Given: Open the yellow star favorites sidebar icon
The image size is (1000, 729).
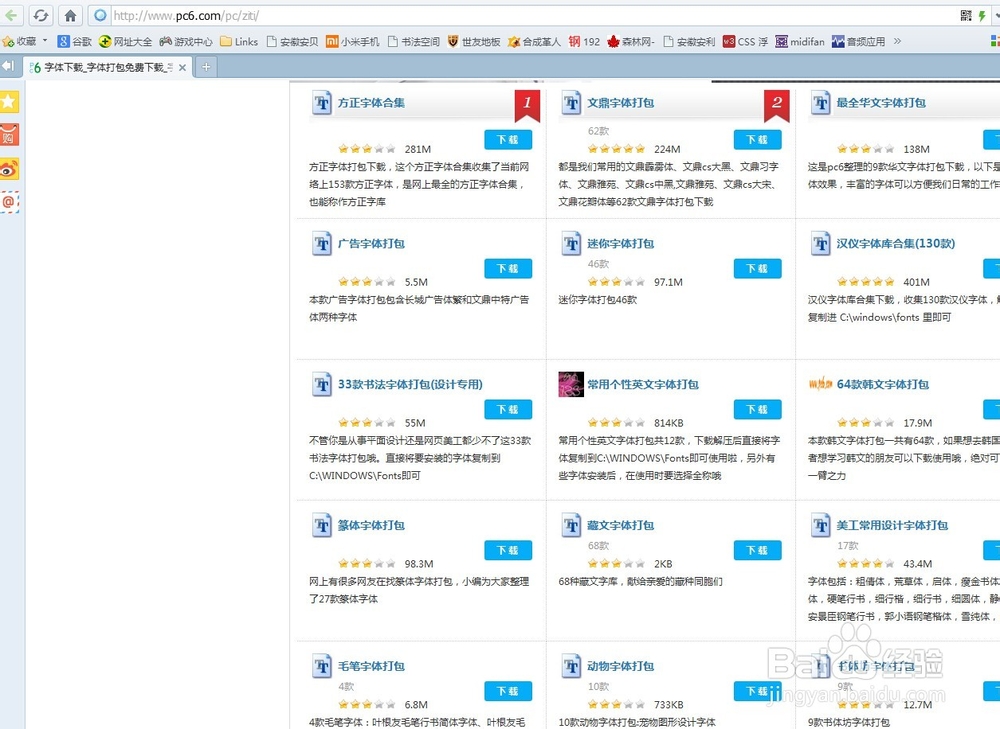Looking at the screenshot, I should click(x=9, y=101).
